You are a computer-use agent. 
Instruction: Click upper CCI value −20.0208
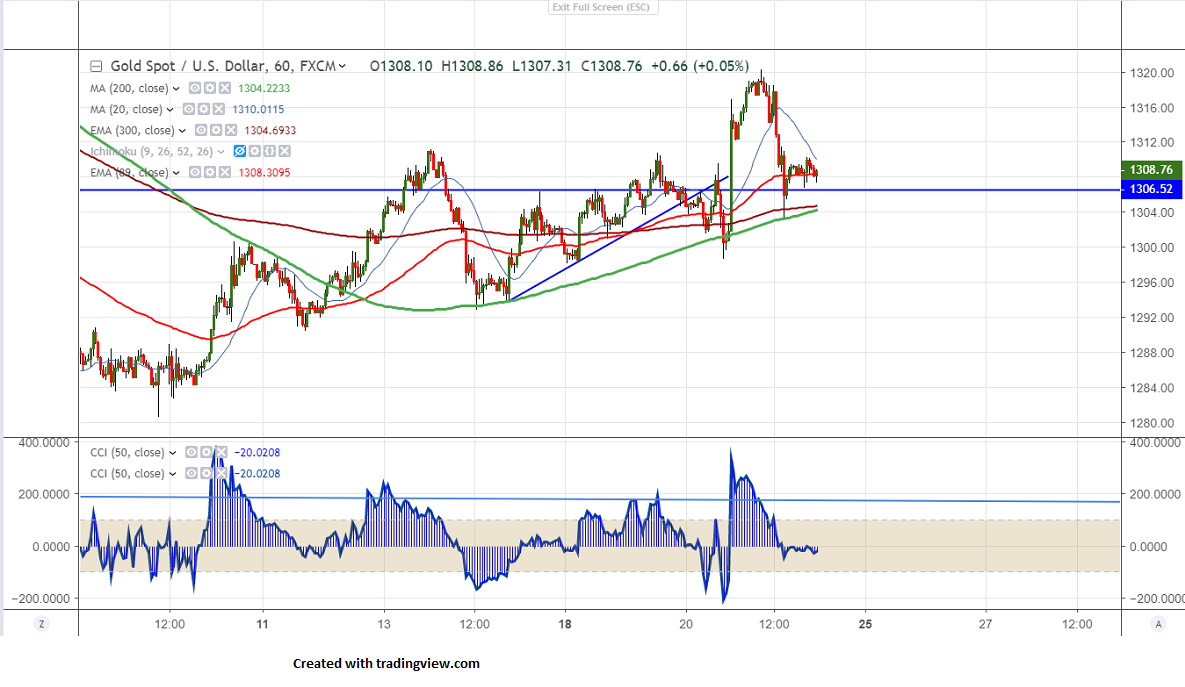point(257,452)
